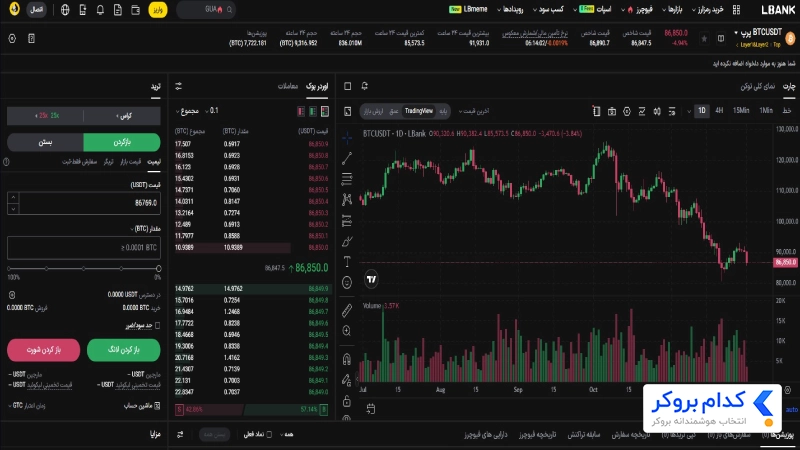Viewport: 800px width, 450px height.
Task: Open the trade settings gear under the header
Action: click(x=12, y=38)
